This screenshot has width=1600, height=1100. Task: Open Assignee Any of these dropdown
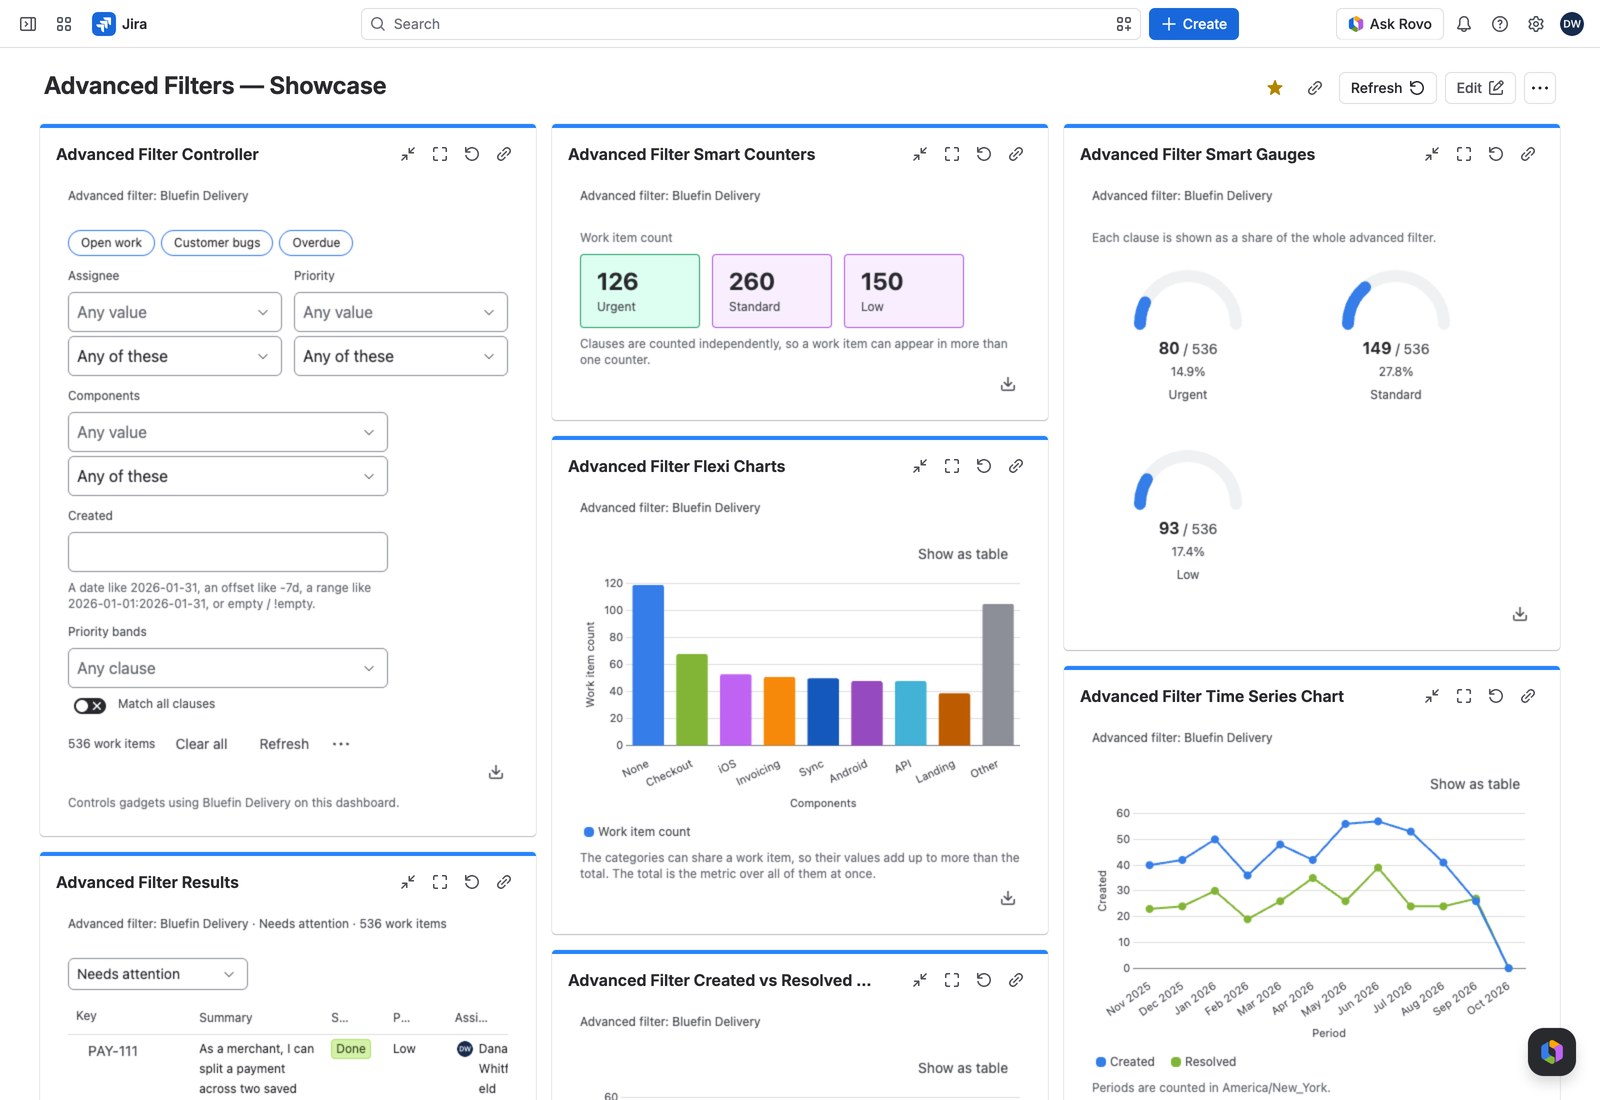click(174, 356)
